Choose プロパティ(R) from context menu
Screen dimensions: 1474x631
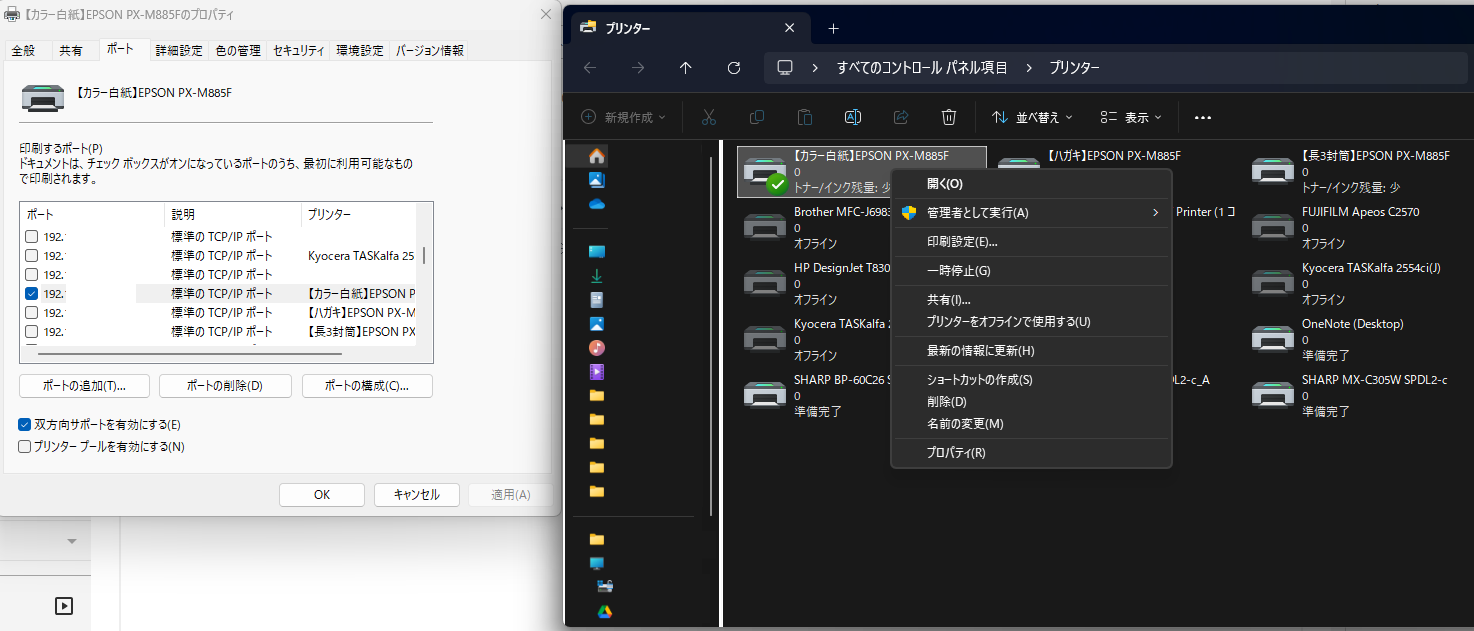pyautogui.click(x=1031, y=453)
